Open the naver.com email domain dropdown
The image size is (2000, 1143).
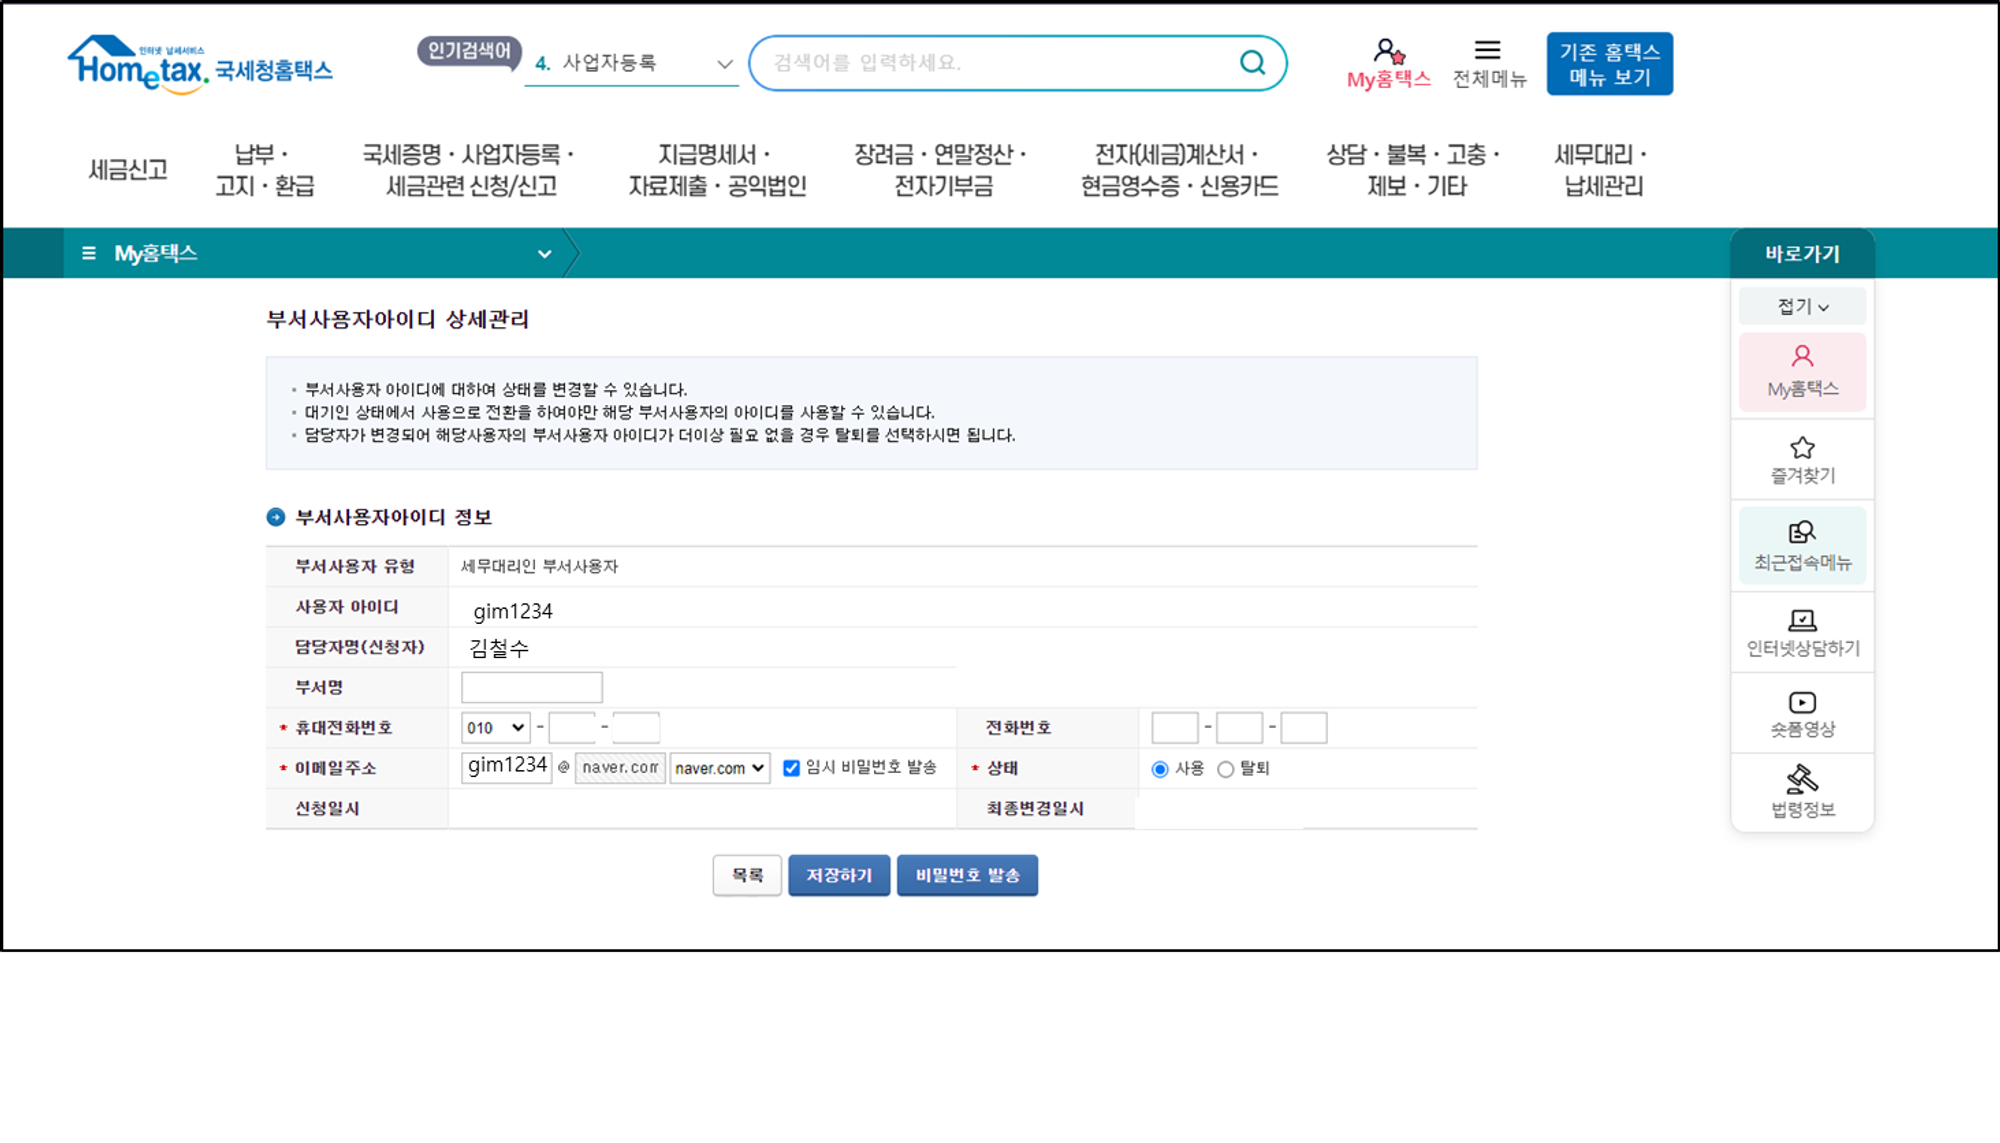(719, 768)
